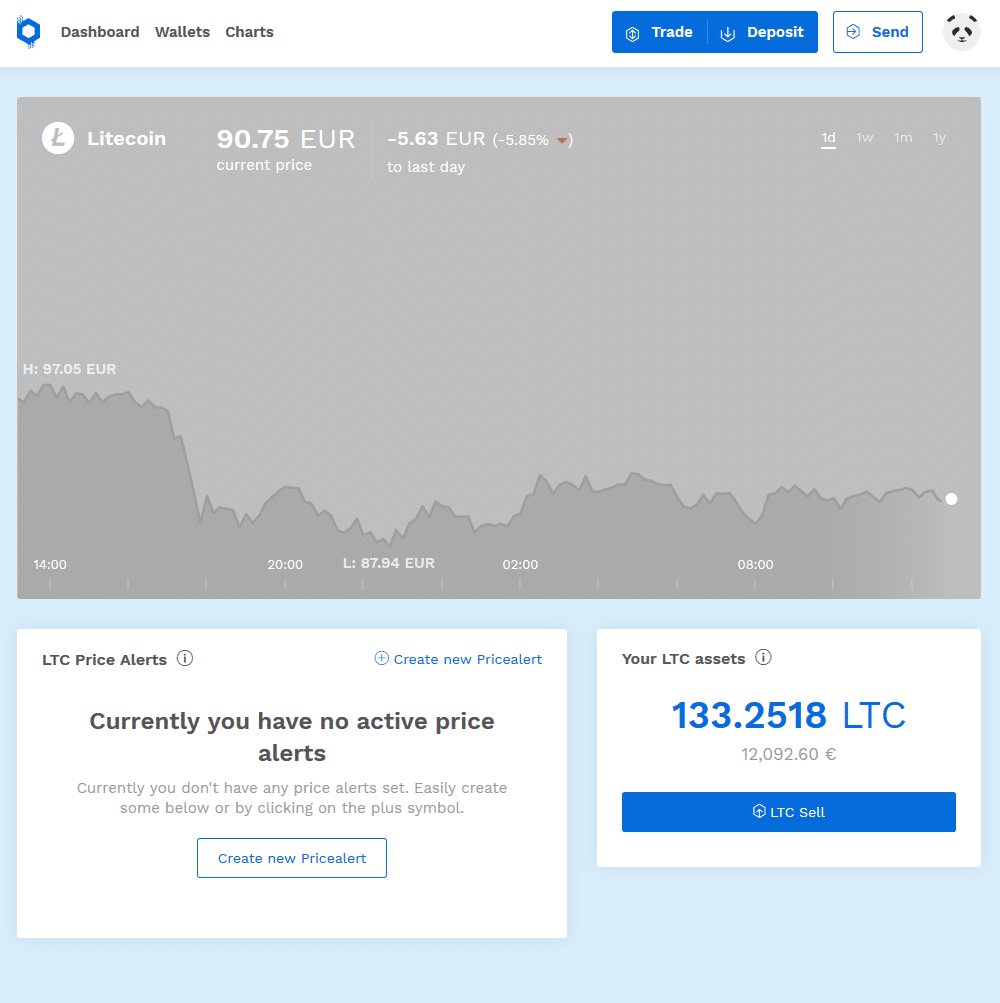Open the Dashboard page

[x=100, y=32]
